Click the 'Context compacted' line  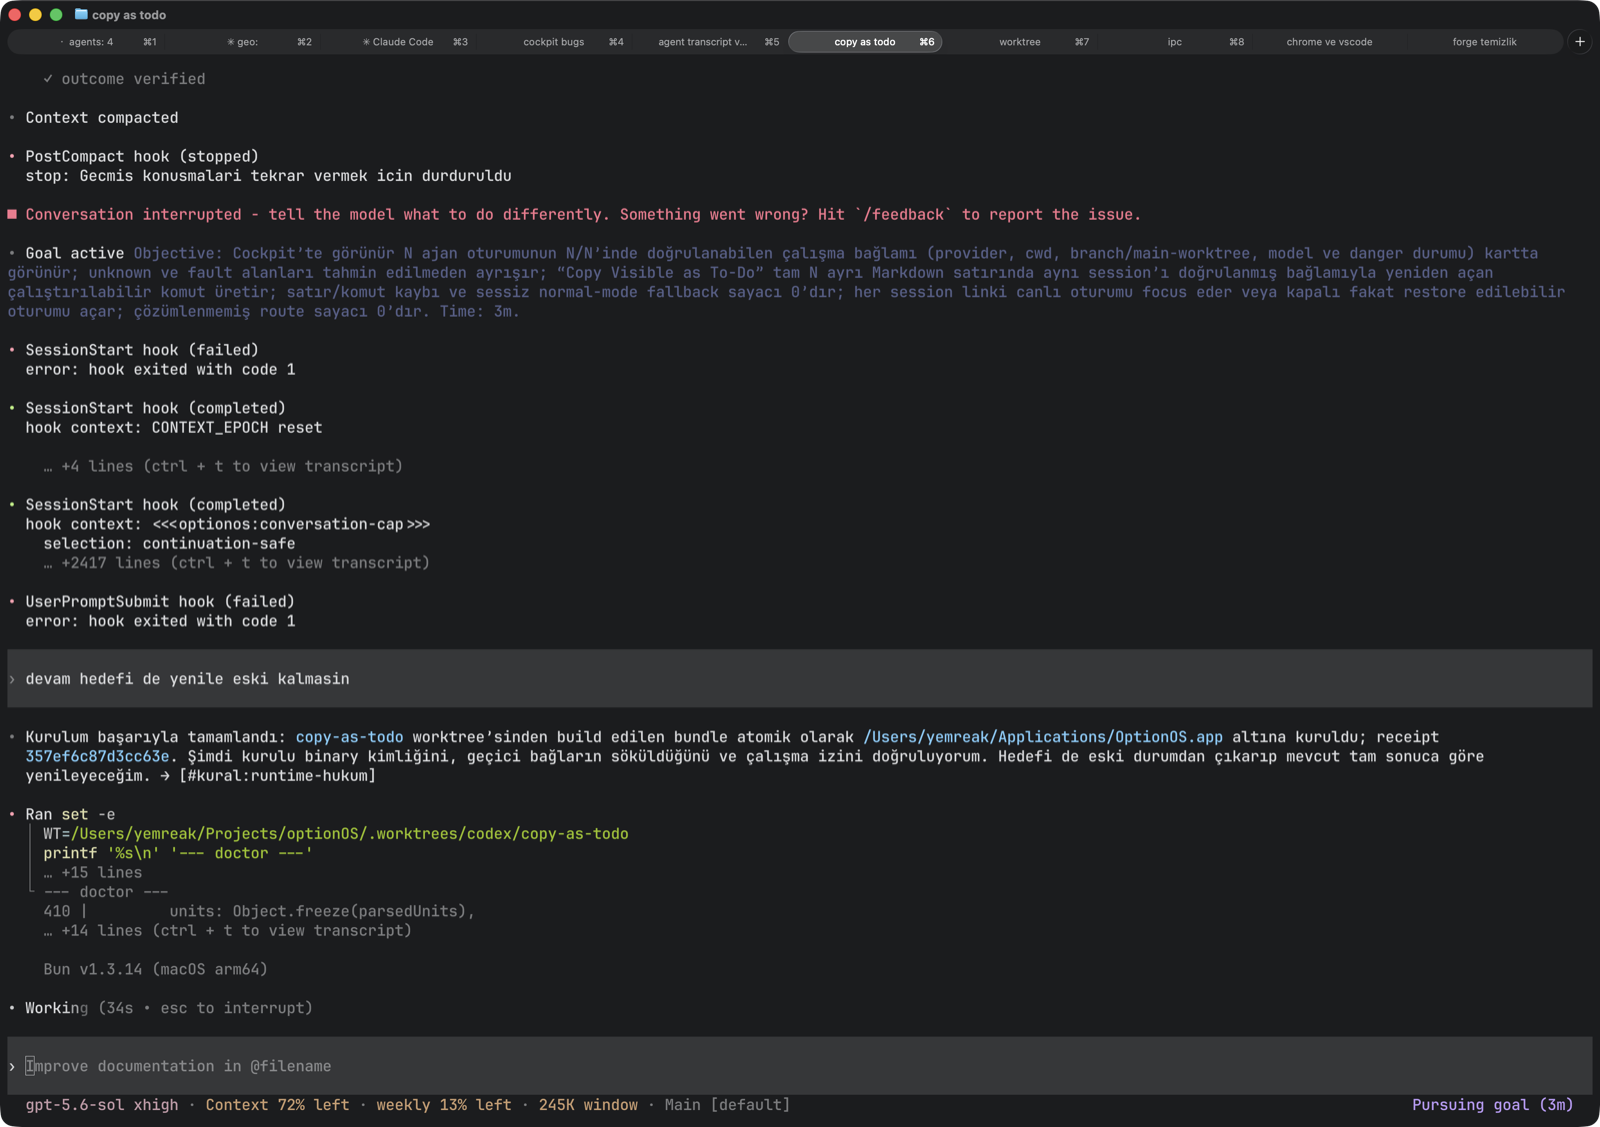click(102, 118)
